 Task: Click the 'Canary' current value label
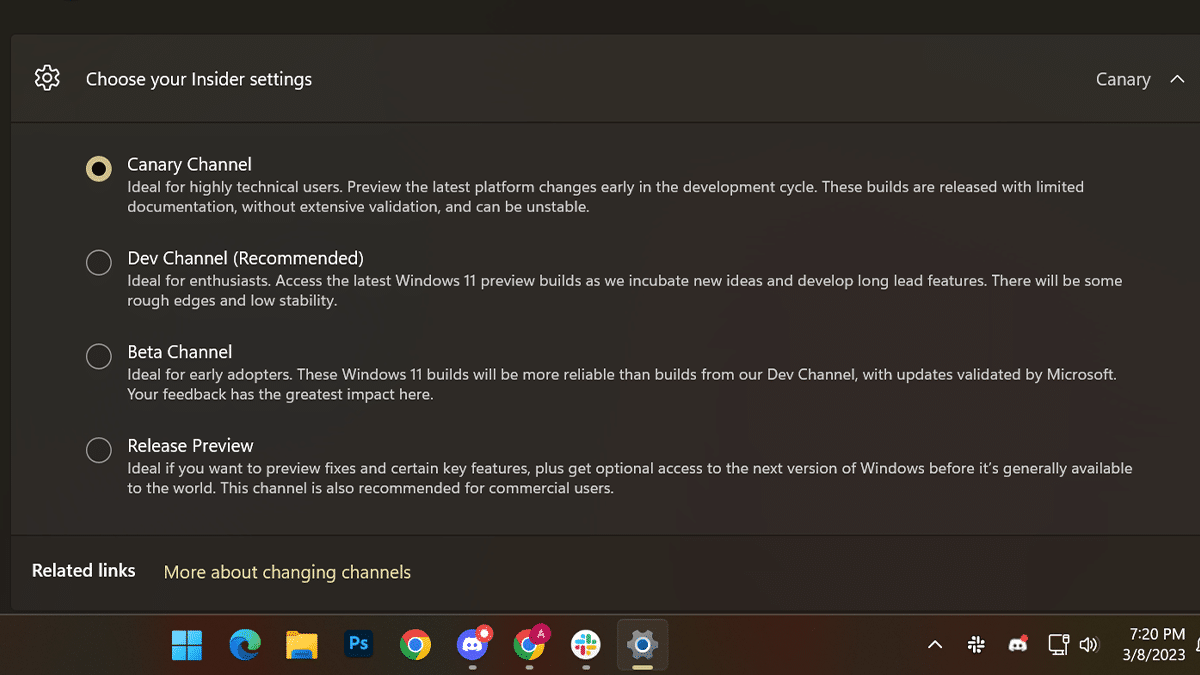1123,79
